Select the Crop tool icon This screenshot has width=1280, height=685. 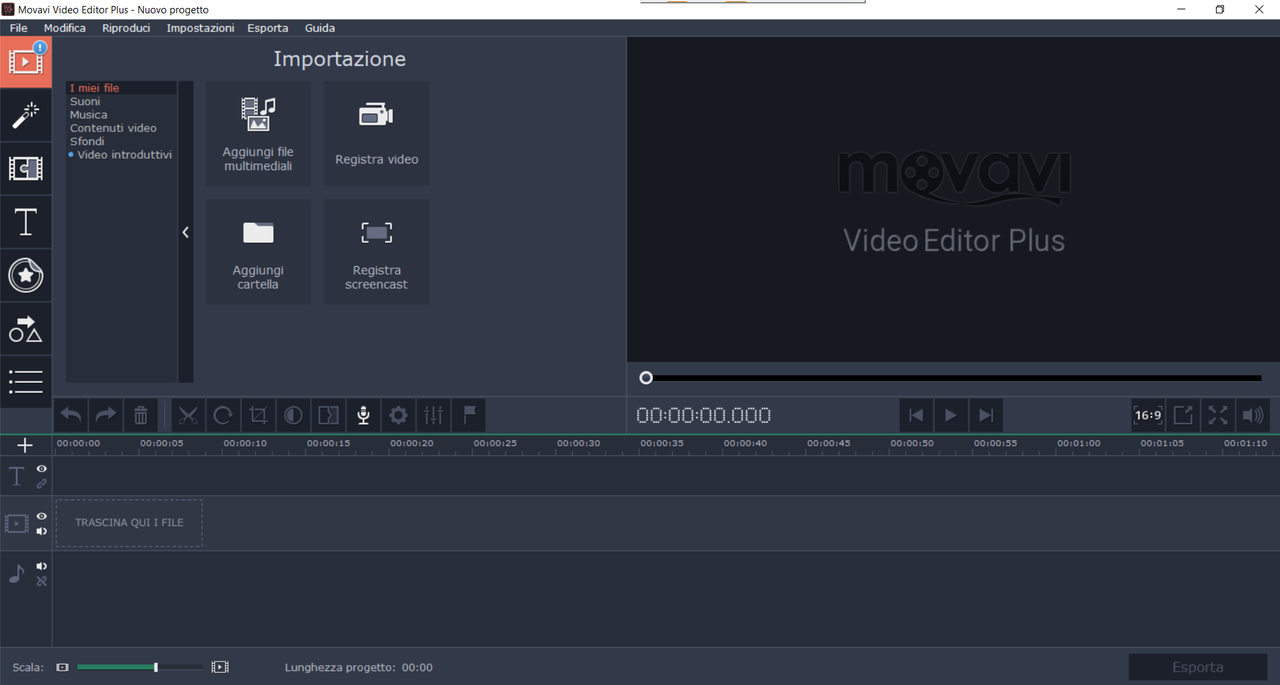click(x=258, y=415)
